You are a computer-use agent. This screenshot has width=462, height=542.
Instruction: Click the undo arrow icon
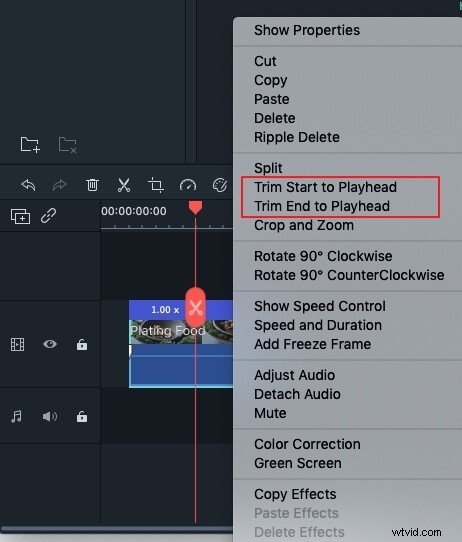pos(28,185)
